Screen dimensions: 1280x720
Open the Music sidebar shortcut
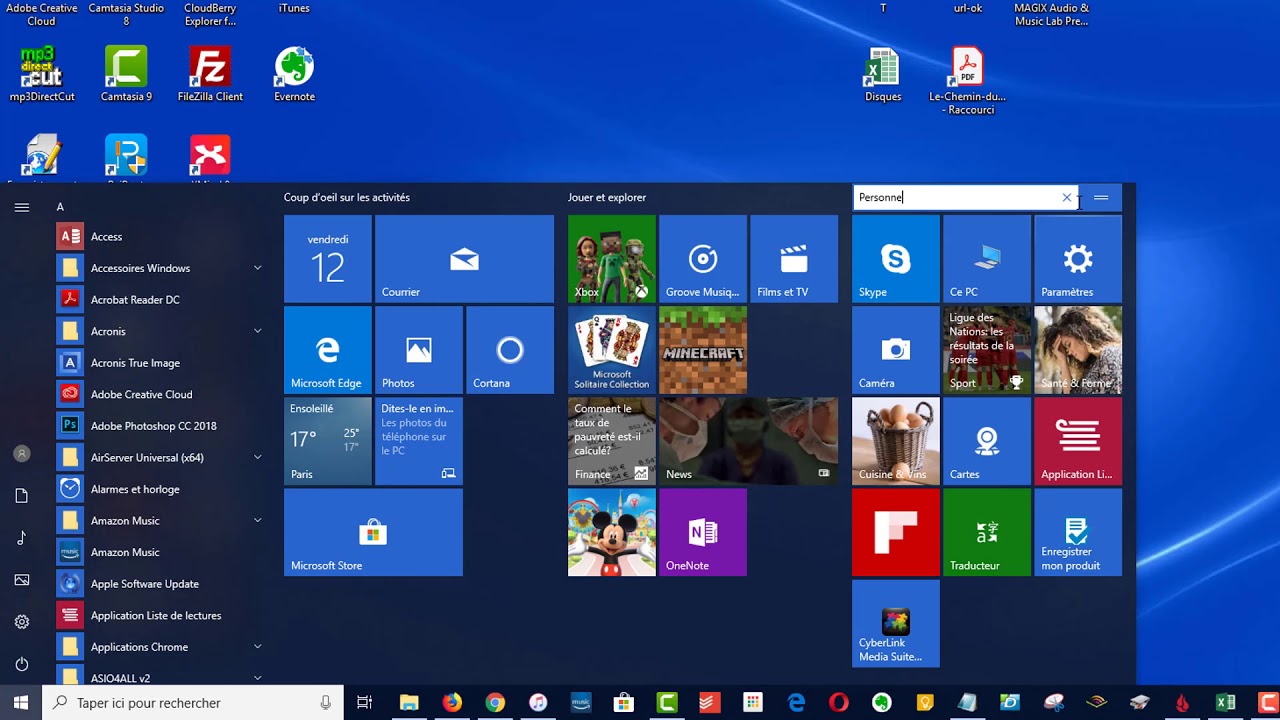pos(22,538)
